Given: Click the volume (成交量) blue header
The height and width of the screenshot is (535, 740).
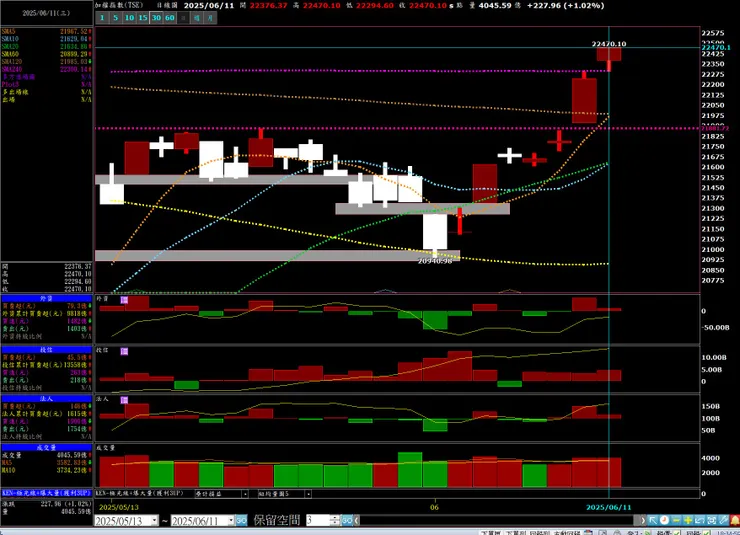Looking at the screenshot, I should tap(46, 447).
